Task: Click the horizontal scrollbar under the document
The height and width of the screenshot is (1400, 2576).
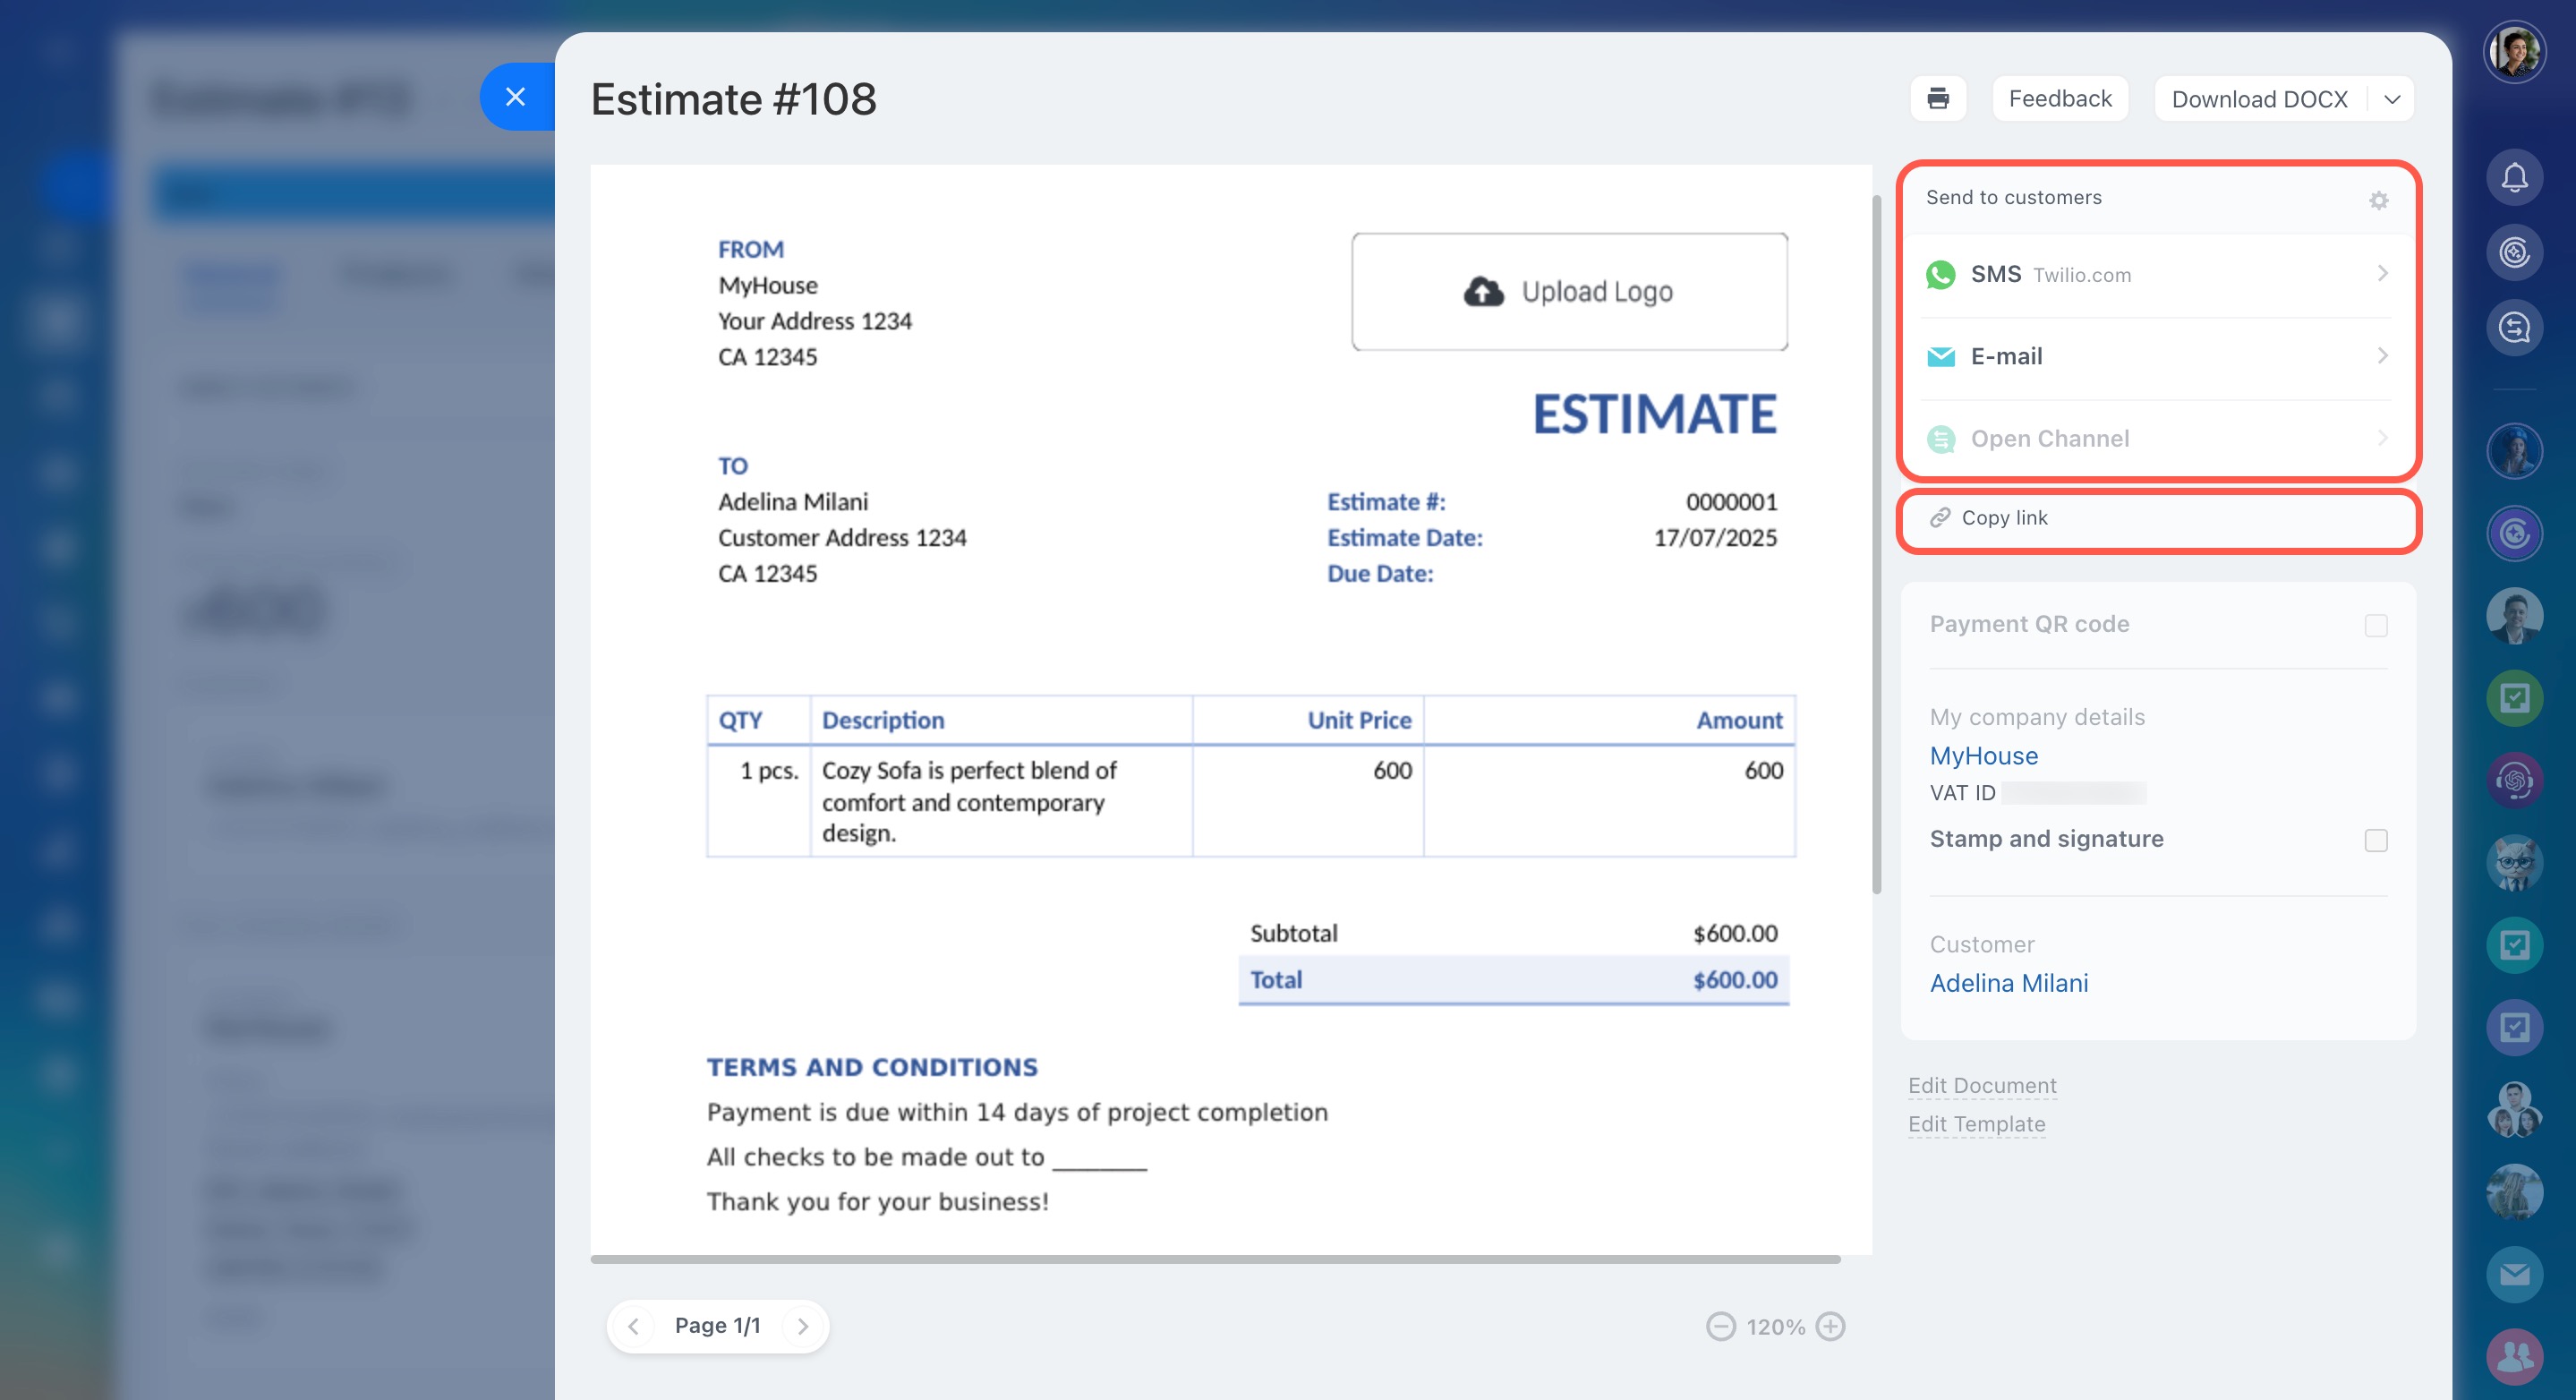Action: pyautogui.click(x=1214, y=1259)
